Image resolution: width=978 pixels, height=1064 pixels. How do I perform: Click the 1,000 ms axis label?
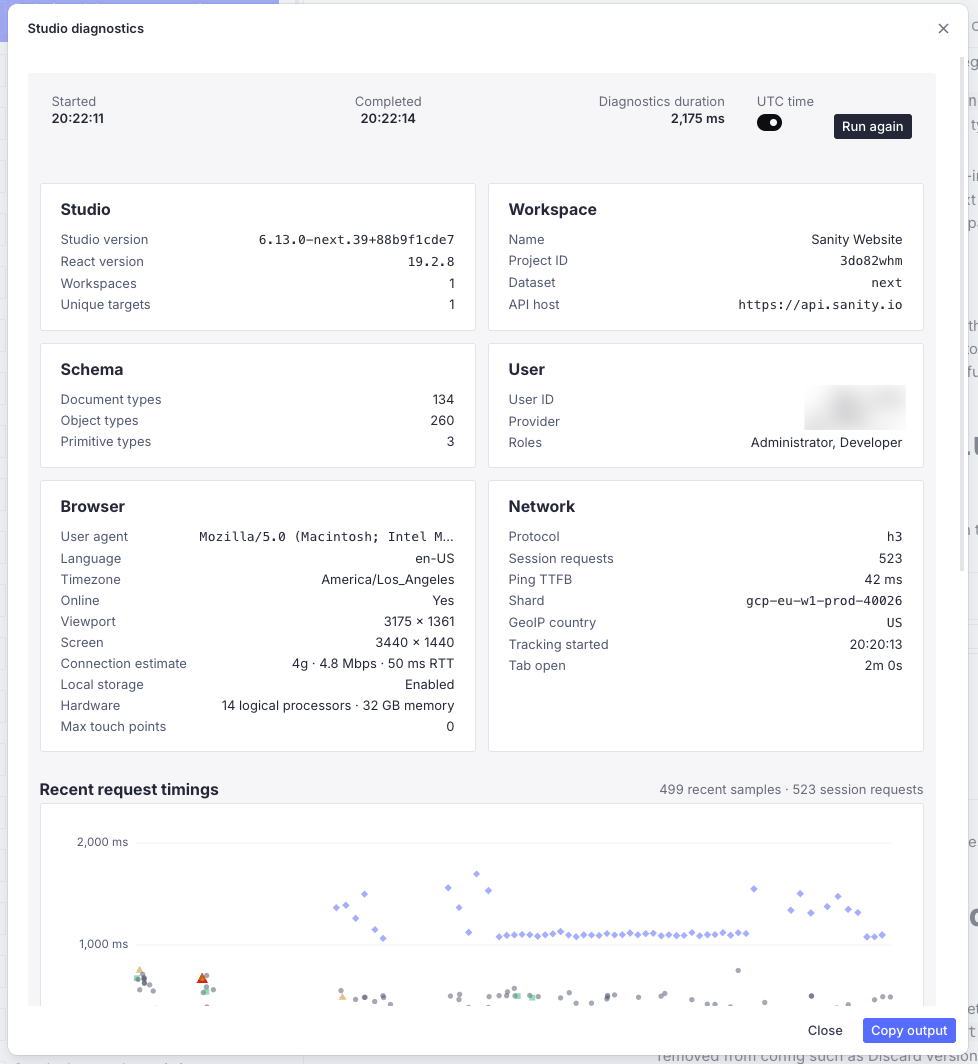[x=103, y=944]
